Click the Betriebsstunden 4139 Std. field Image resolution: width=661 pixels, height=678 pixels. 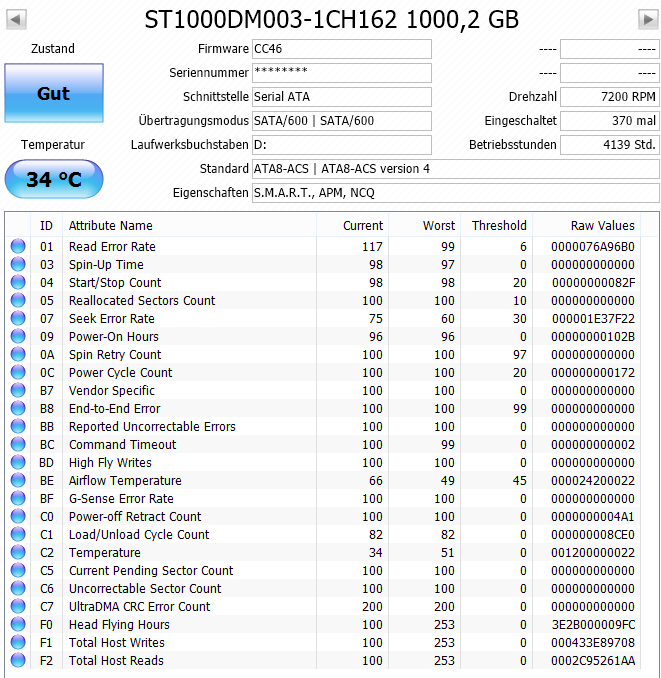pyautogui.click(x=610, y=145)
